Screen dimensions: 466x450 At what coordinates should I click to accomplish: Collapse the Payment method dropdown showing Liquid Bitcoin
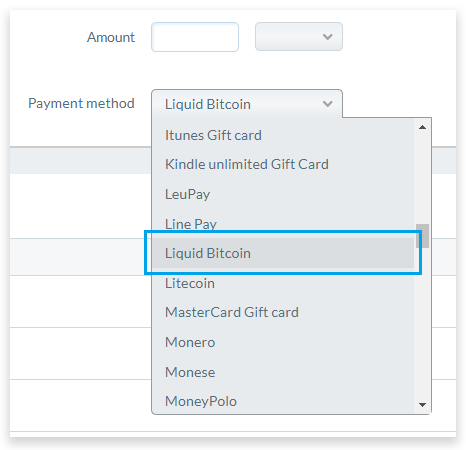[x=247, y=104]
